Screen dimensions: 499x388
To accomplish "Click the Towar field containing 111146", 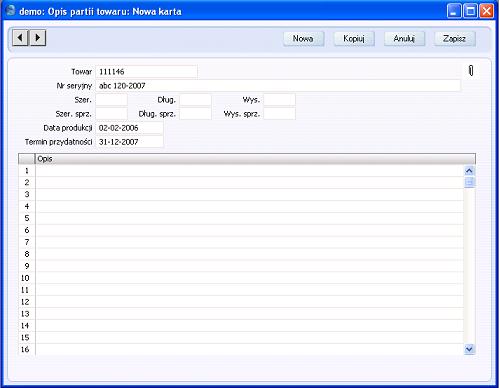I will pyautogui.click(x=146, y=72).
